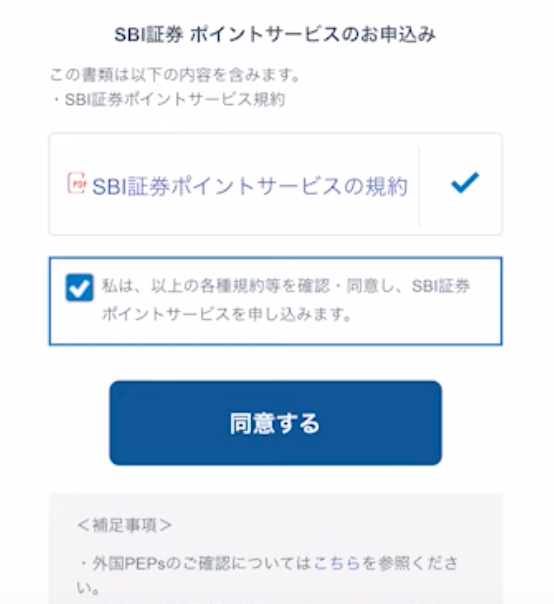
Task: Open the SBI証券ポイントサービスの規約 link
Action: tap(250, 187)
